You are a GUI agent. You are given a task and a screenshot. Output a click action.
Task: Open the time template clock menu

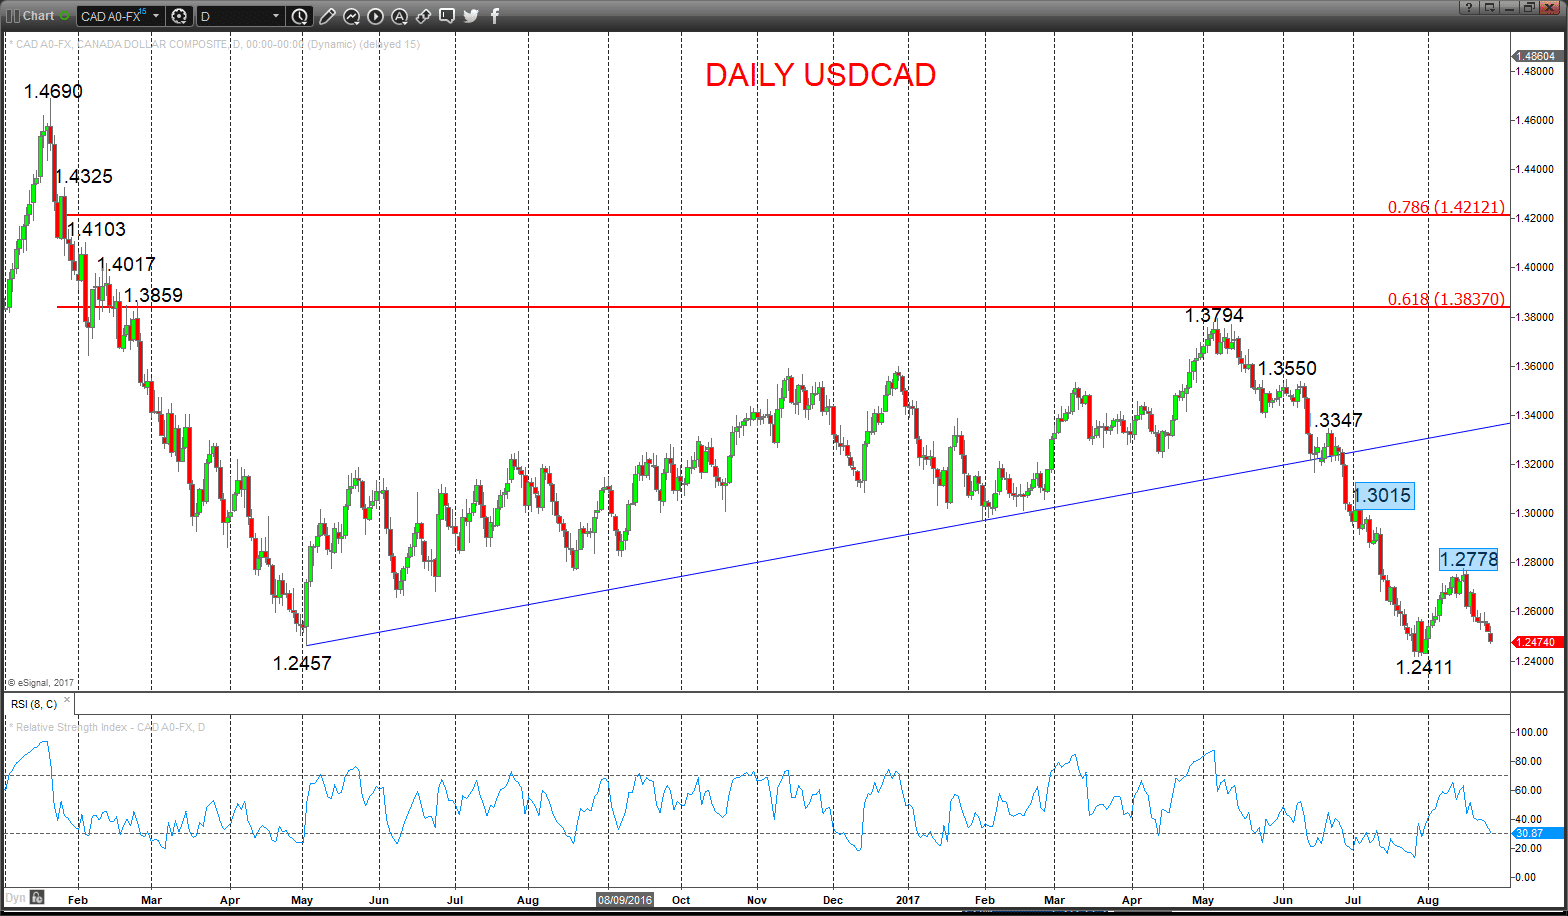tap(300, 16)
